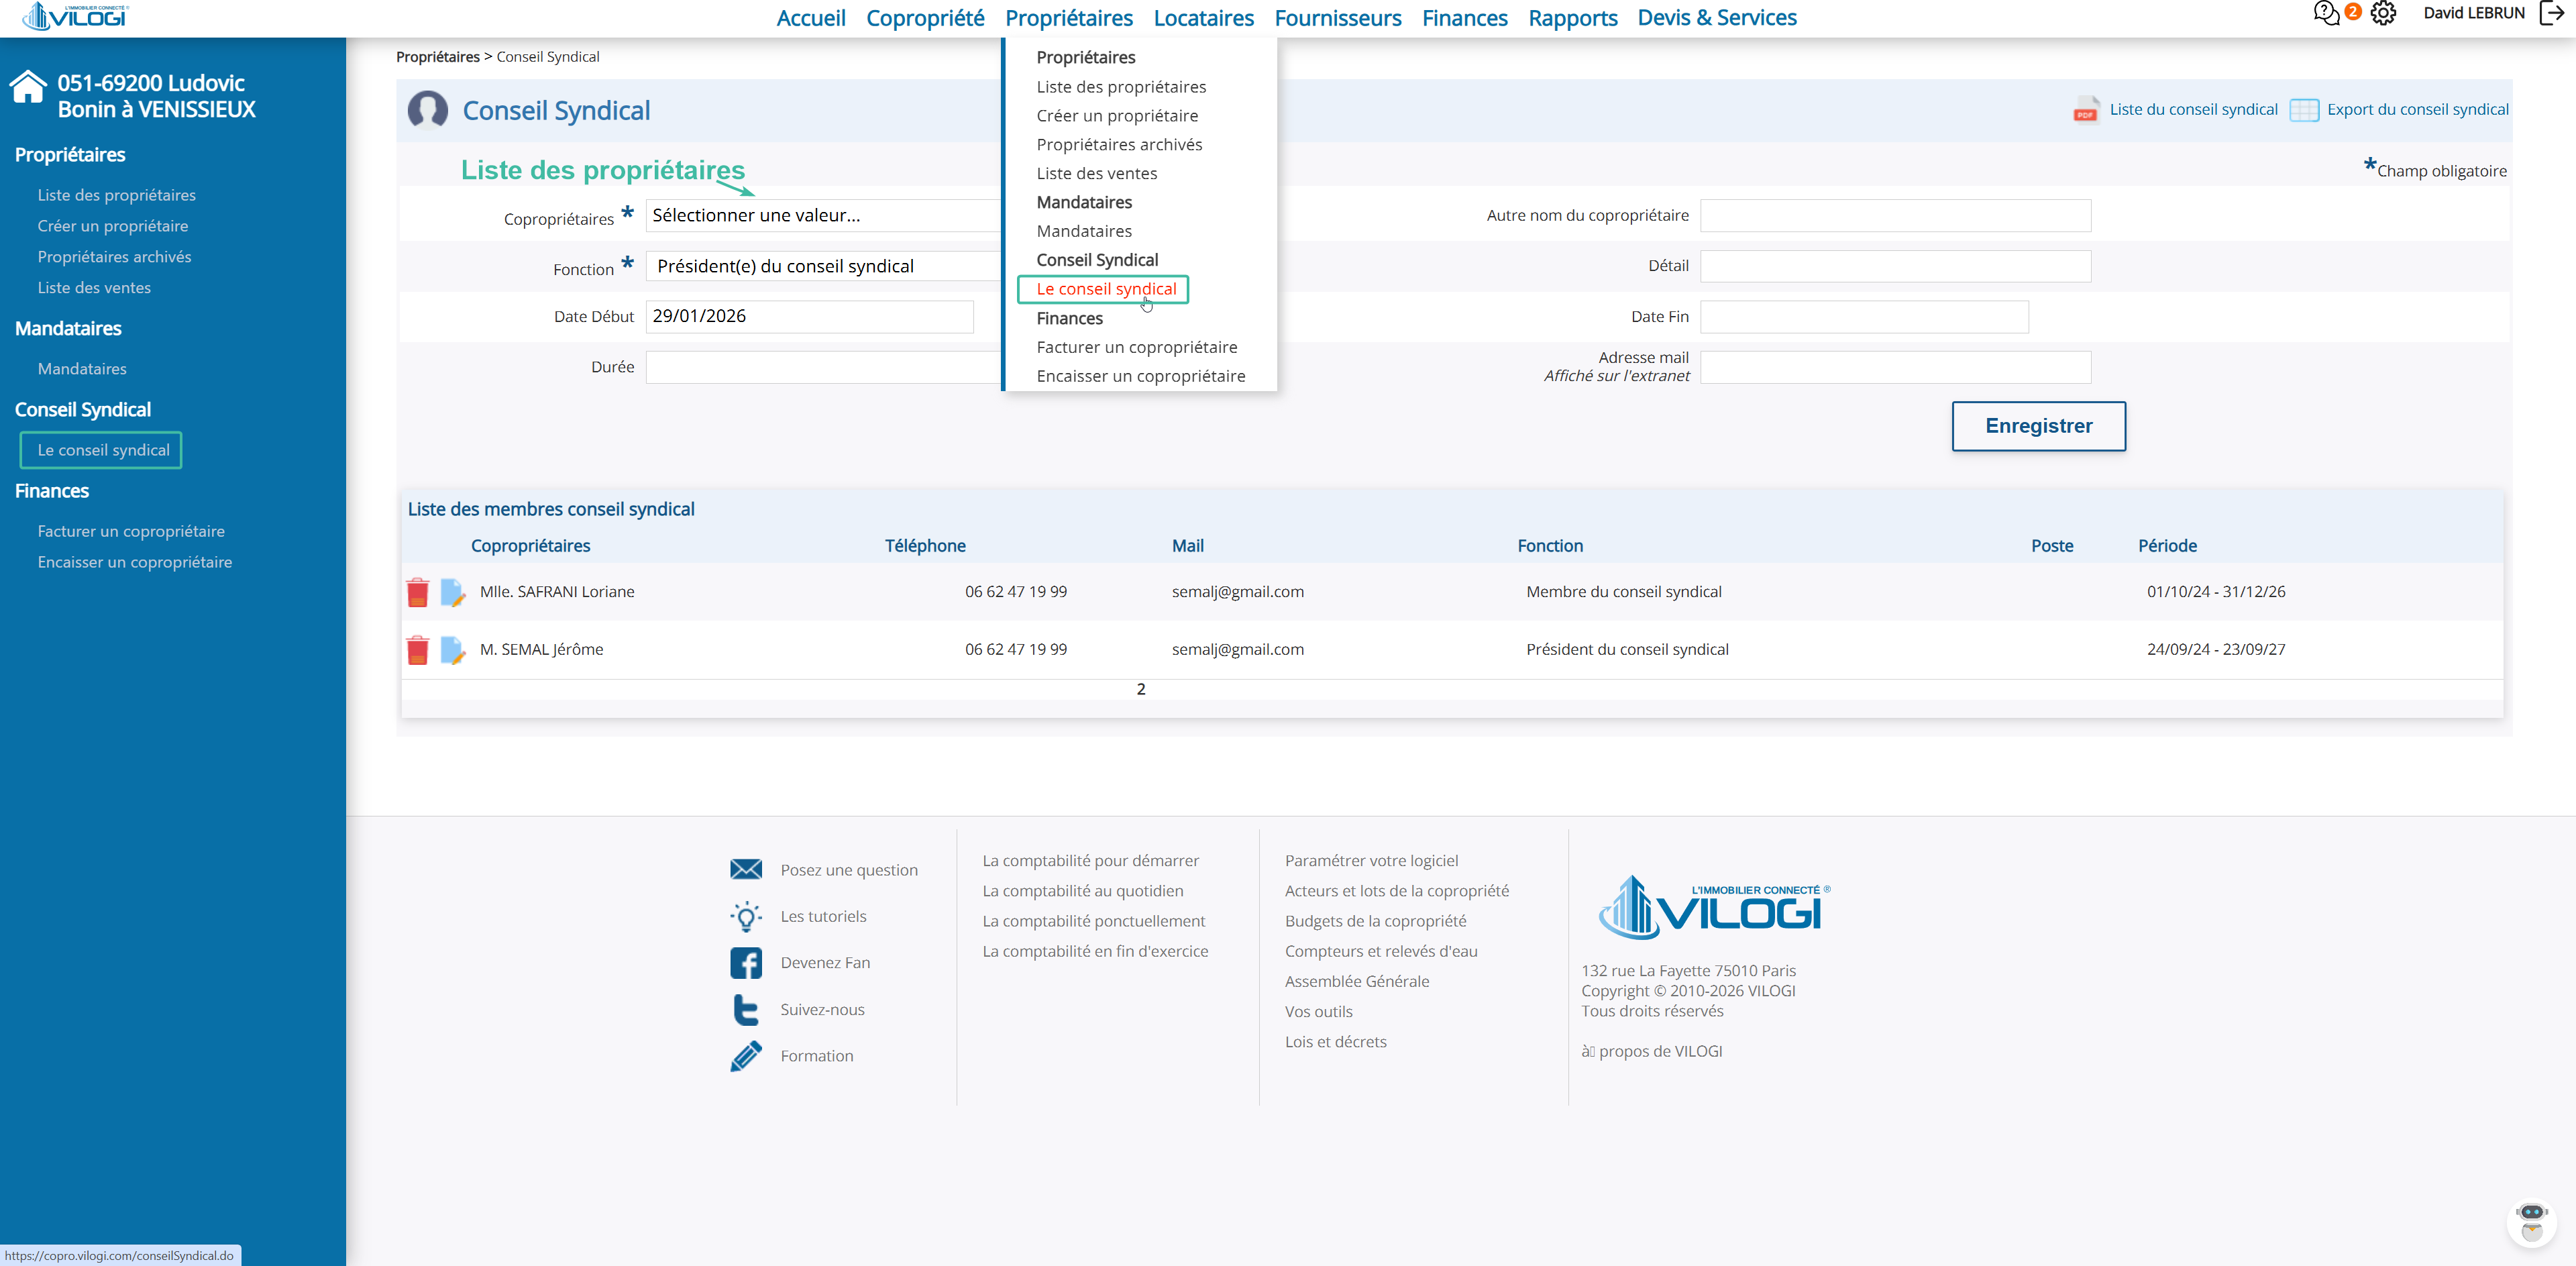
Task: Click the pencil icon for Formation
Action: tap(746, 1056)
